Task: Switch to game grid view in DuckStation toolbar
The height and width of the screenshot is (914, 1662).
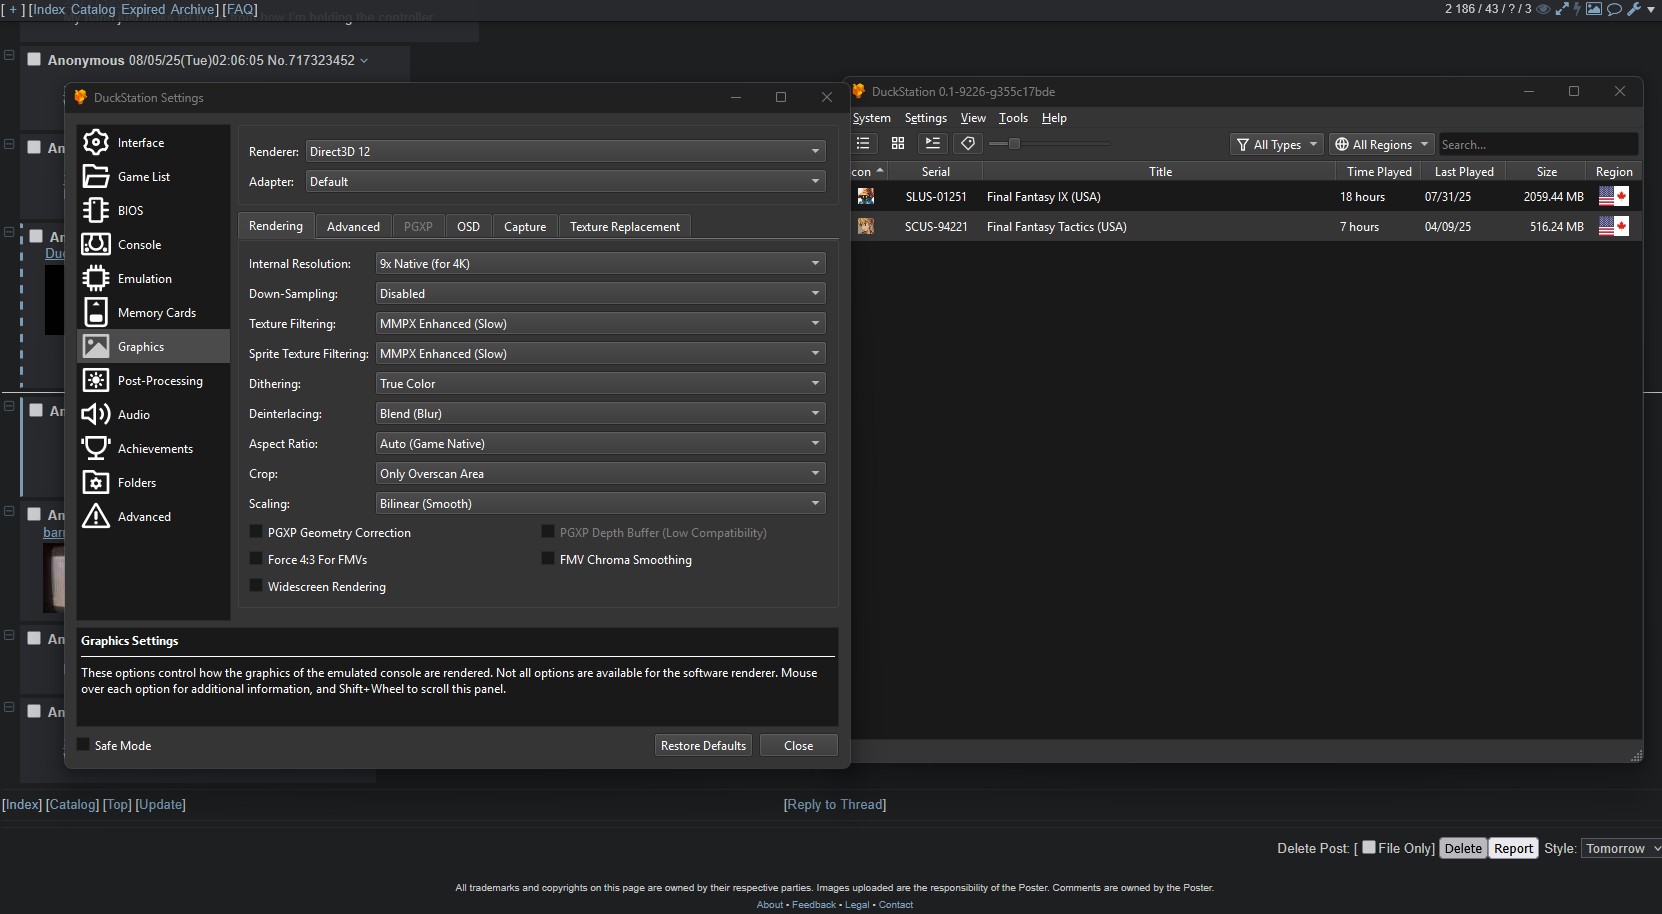Action: click(898, 144)
